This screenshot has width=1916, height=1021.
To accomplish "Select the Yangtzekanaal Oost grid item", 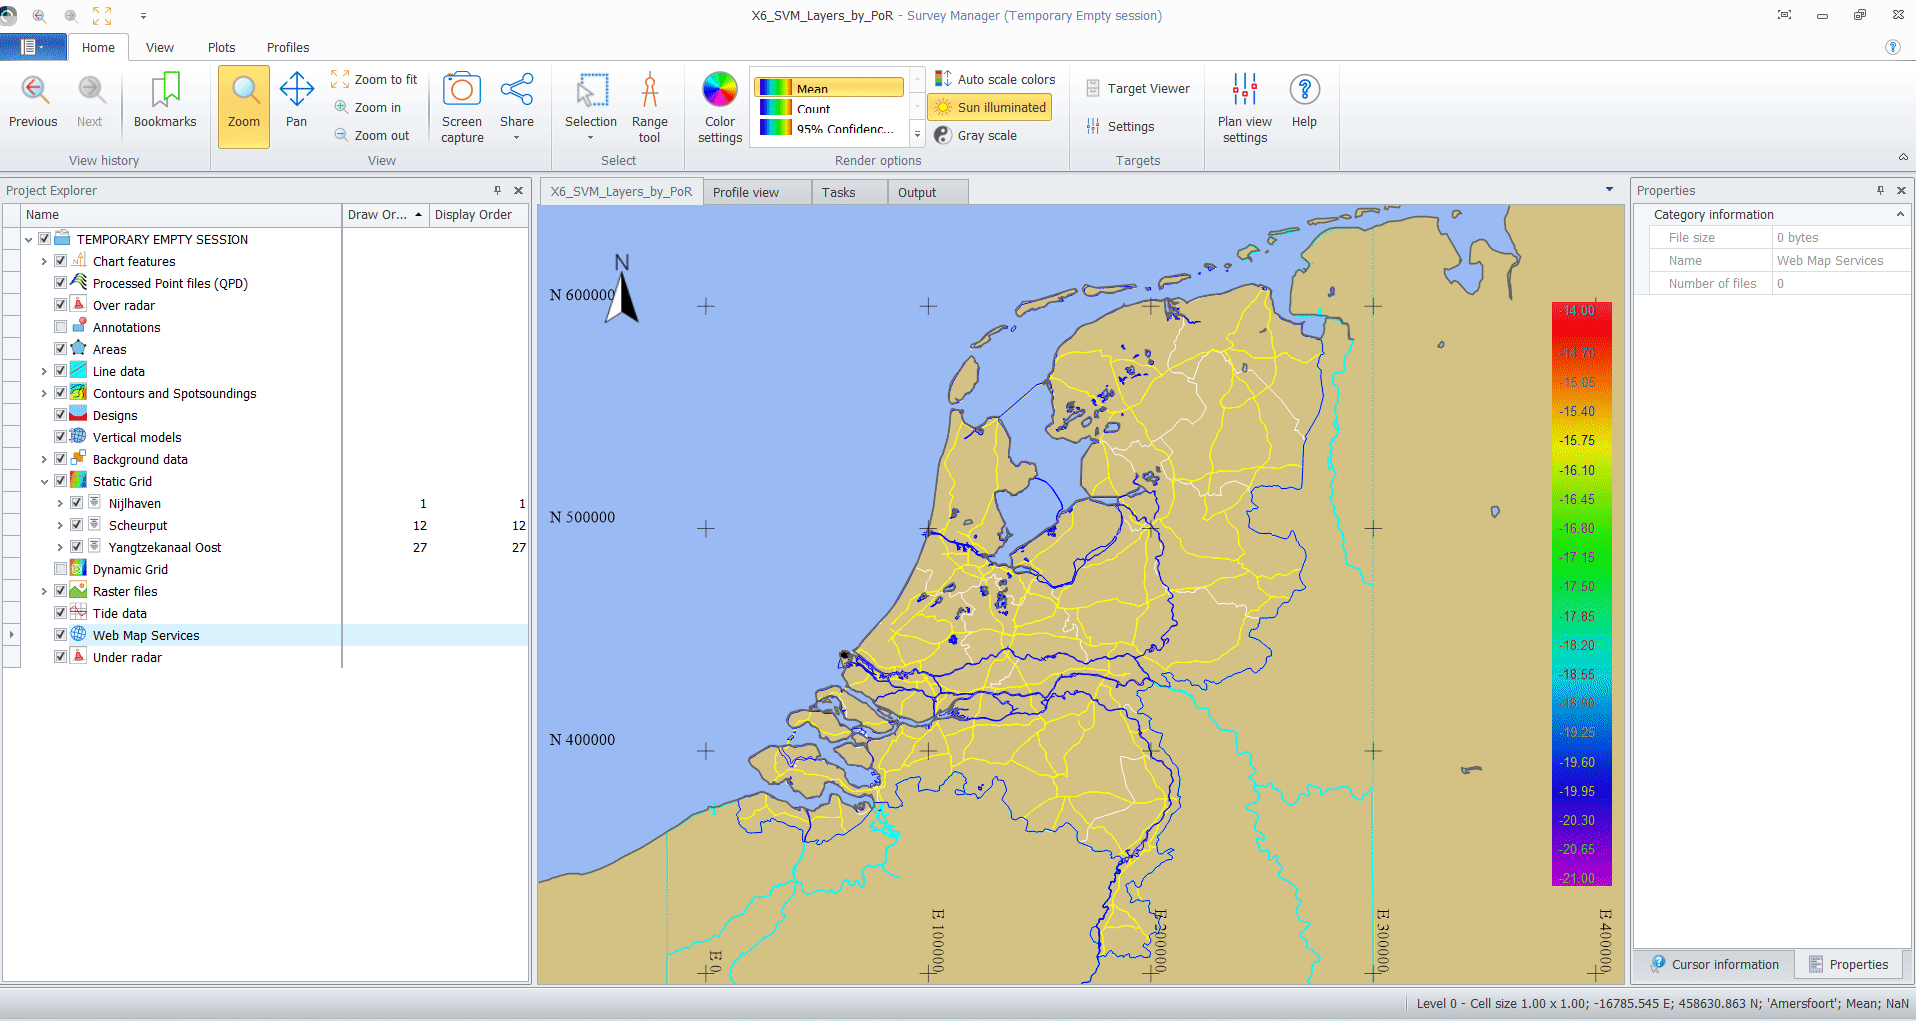I will (164, 547).
